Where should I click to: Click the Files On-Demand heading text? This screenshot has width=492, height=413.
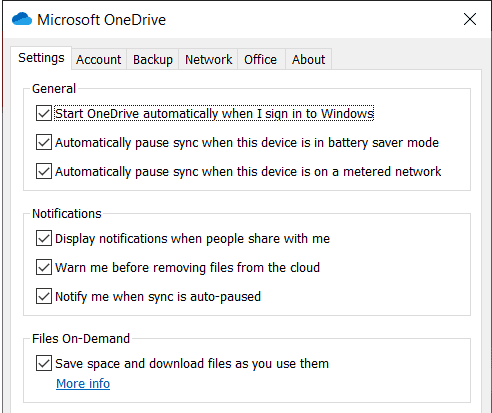(81, 339)
